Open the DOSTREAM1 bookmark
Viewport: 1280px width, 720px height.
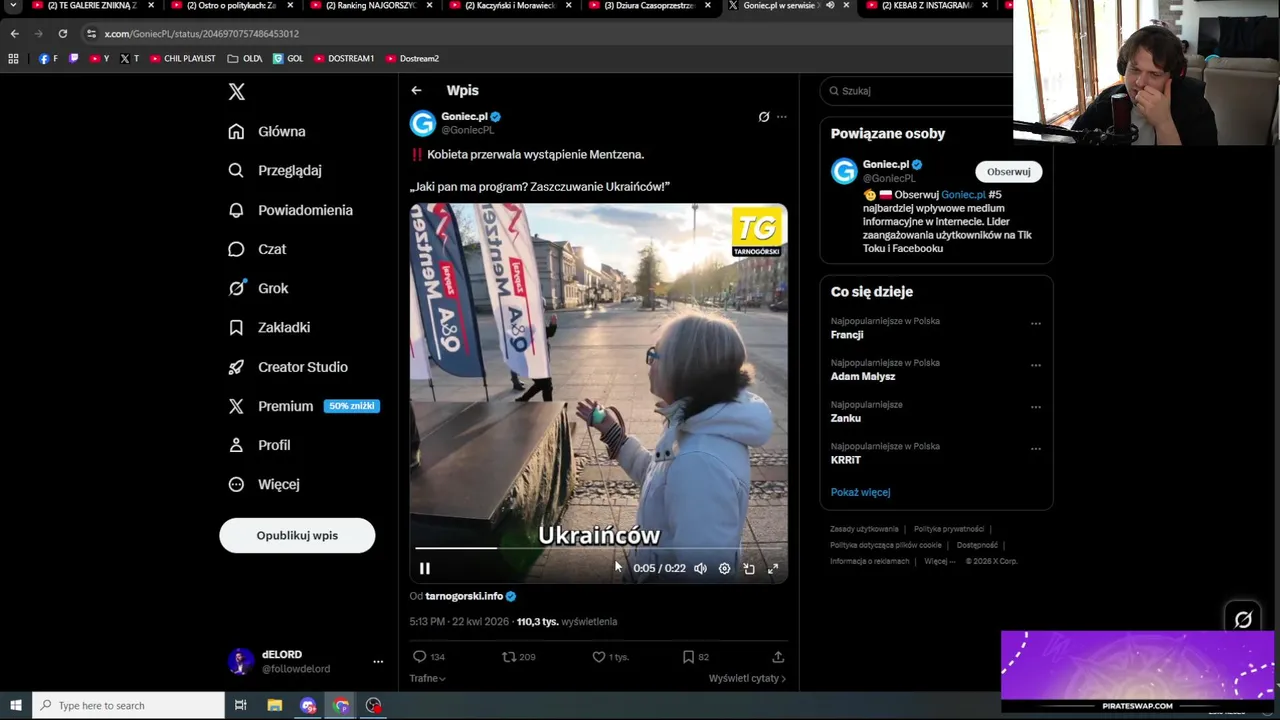click(x=344, y=58)
